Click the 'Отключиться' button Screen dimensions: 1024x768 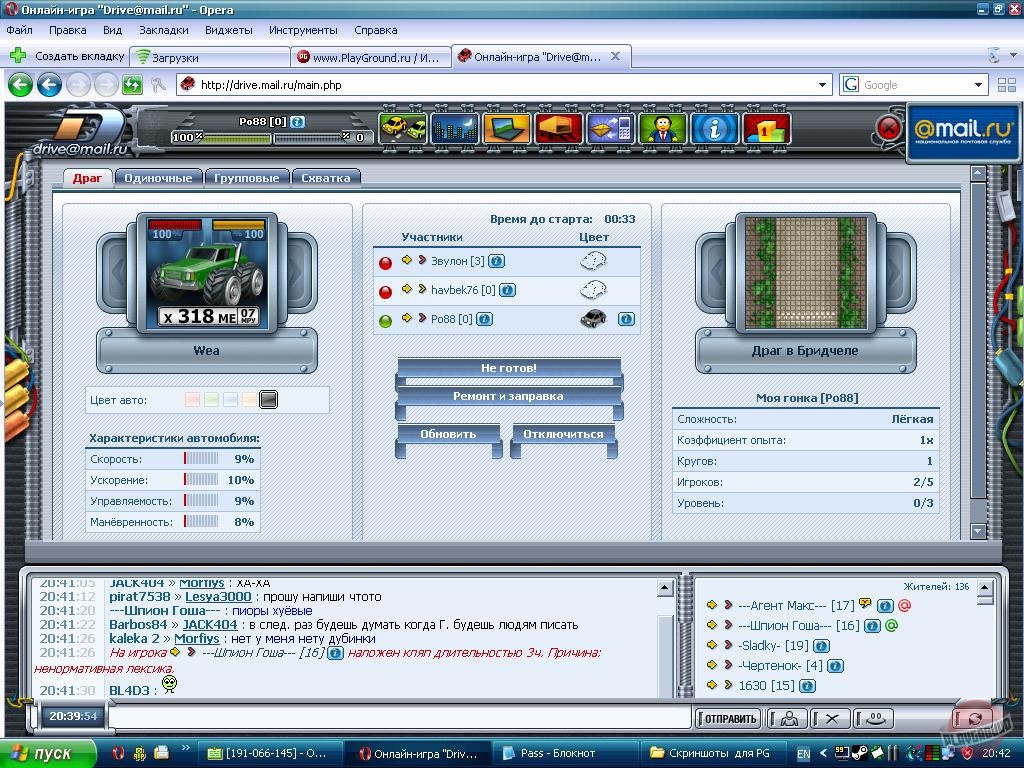[563, 434]
